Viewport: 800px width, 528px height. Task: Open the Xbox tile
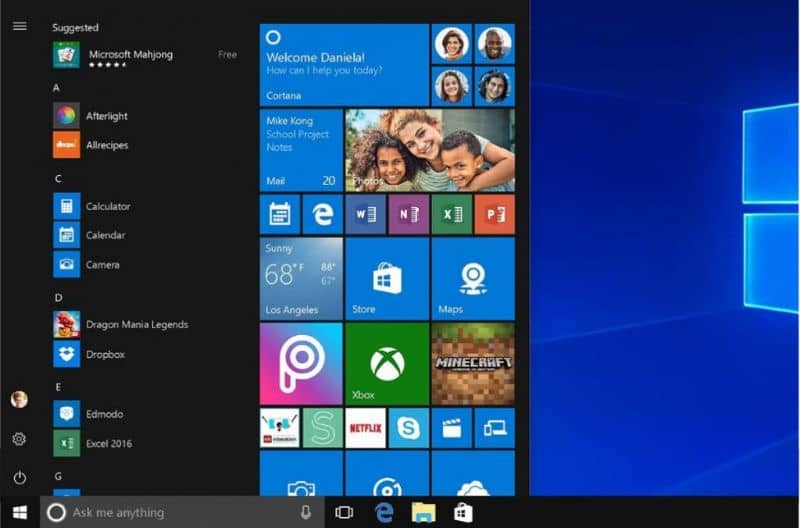click(x=387, y=364)
